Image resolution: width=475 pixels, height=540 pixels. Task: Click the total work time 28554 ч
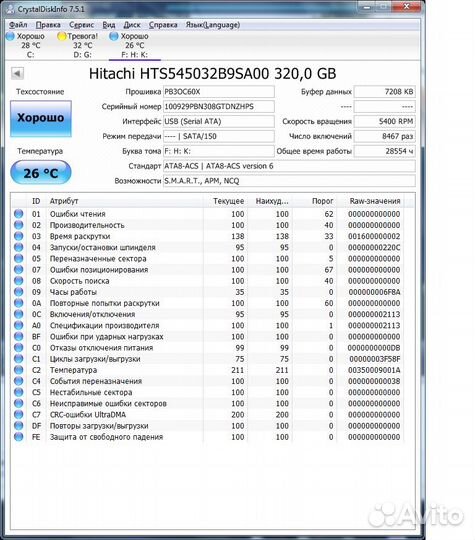(x=384, y=151)
